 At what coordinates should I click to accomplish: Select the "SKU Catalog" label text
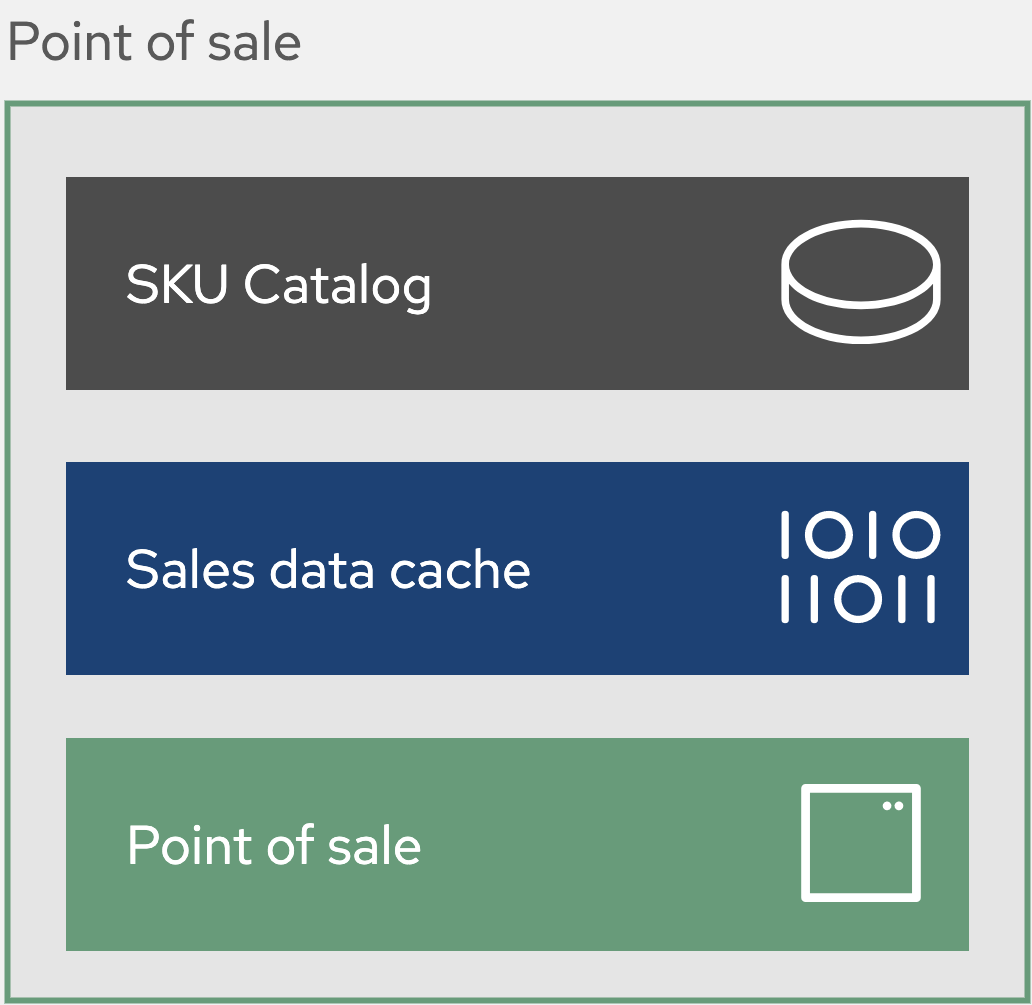[278, 285]
